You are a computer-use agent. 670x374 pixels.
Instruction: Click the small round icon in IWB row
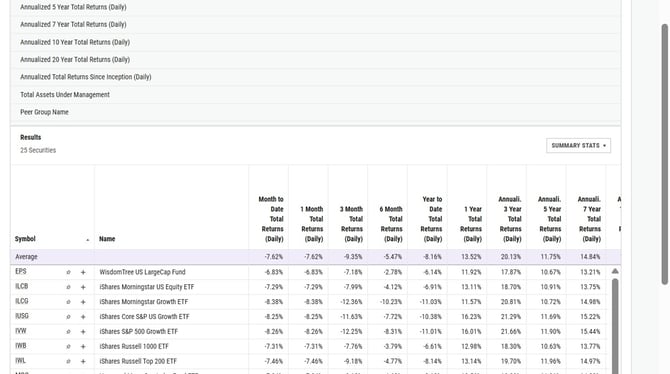pyautogui.click(x=68, y=347)
